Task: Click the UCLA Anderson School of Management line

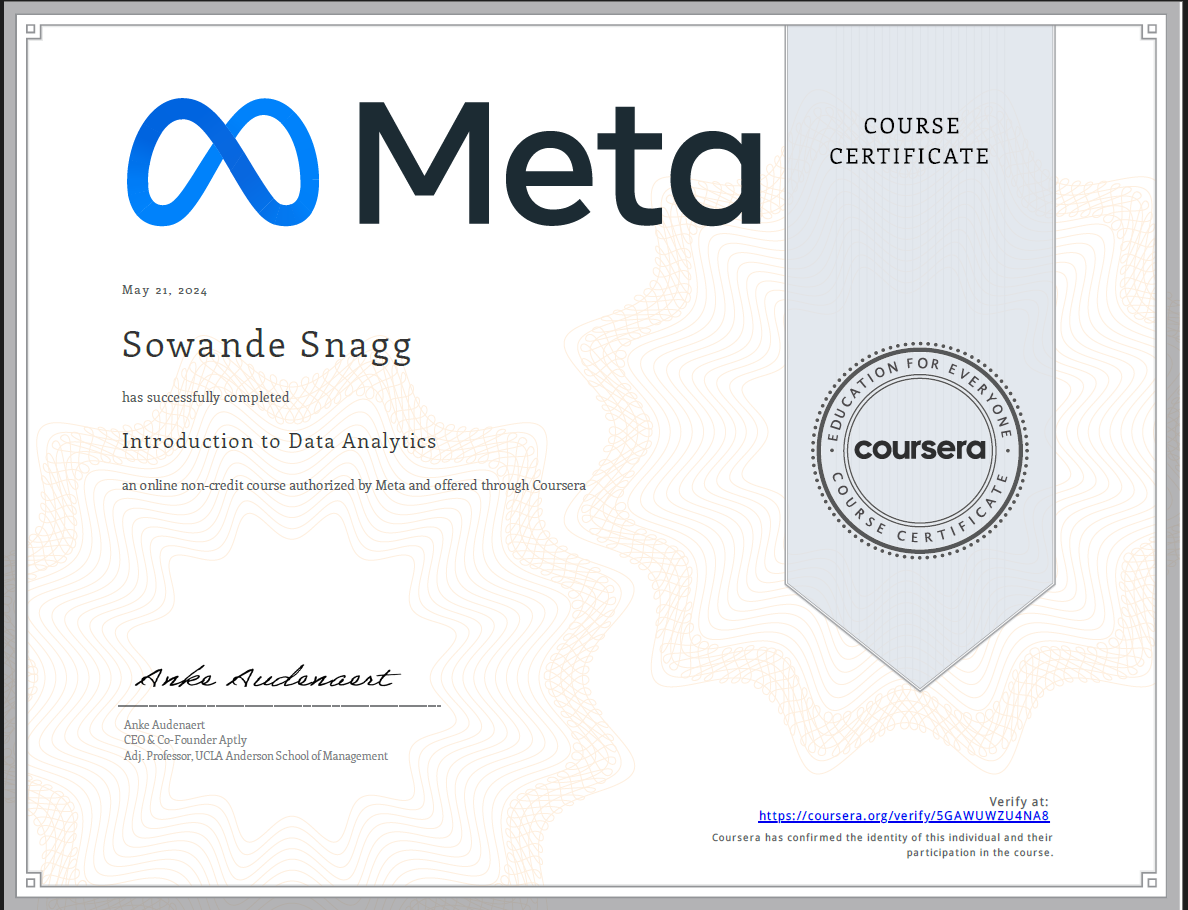Action: click(x=255, y=756)
